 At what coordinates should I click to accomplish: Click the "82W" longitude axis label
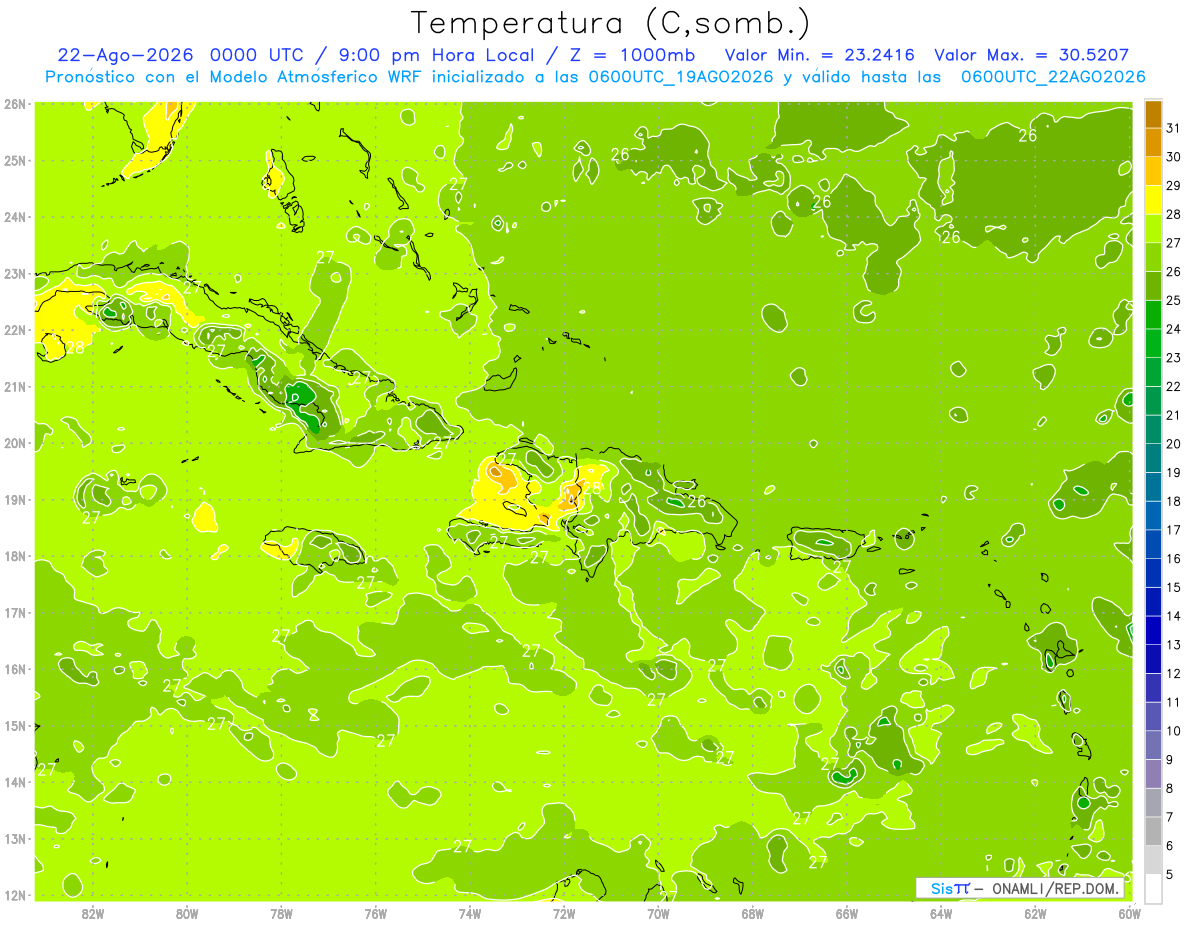[x=93, y=914]
